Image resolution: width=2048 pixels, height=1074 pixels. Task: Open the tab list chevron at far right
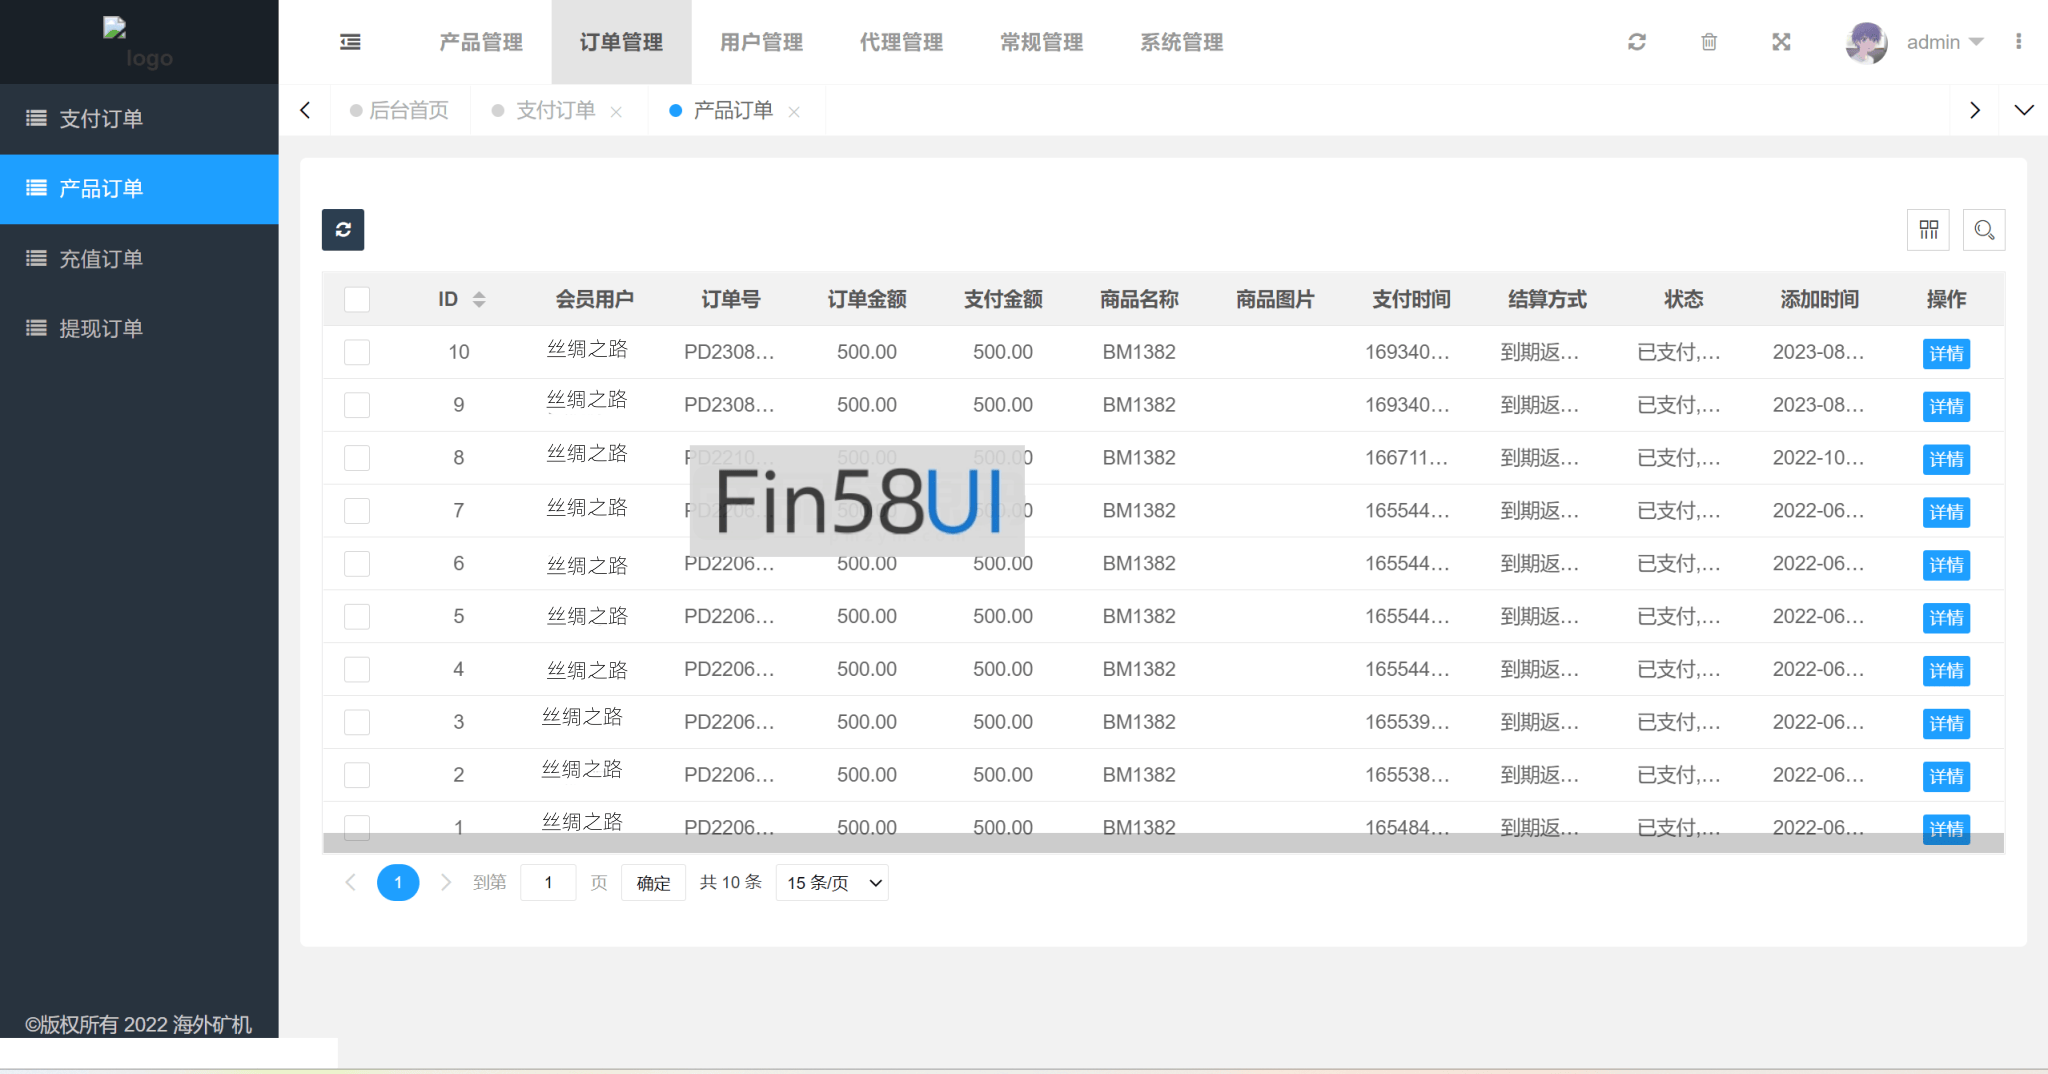pyautogui.click(x=2026, y=110)
